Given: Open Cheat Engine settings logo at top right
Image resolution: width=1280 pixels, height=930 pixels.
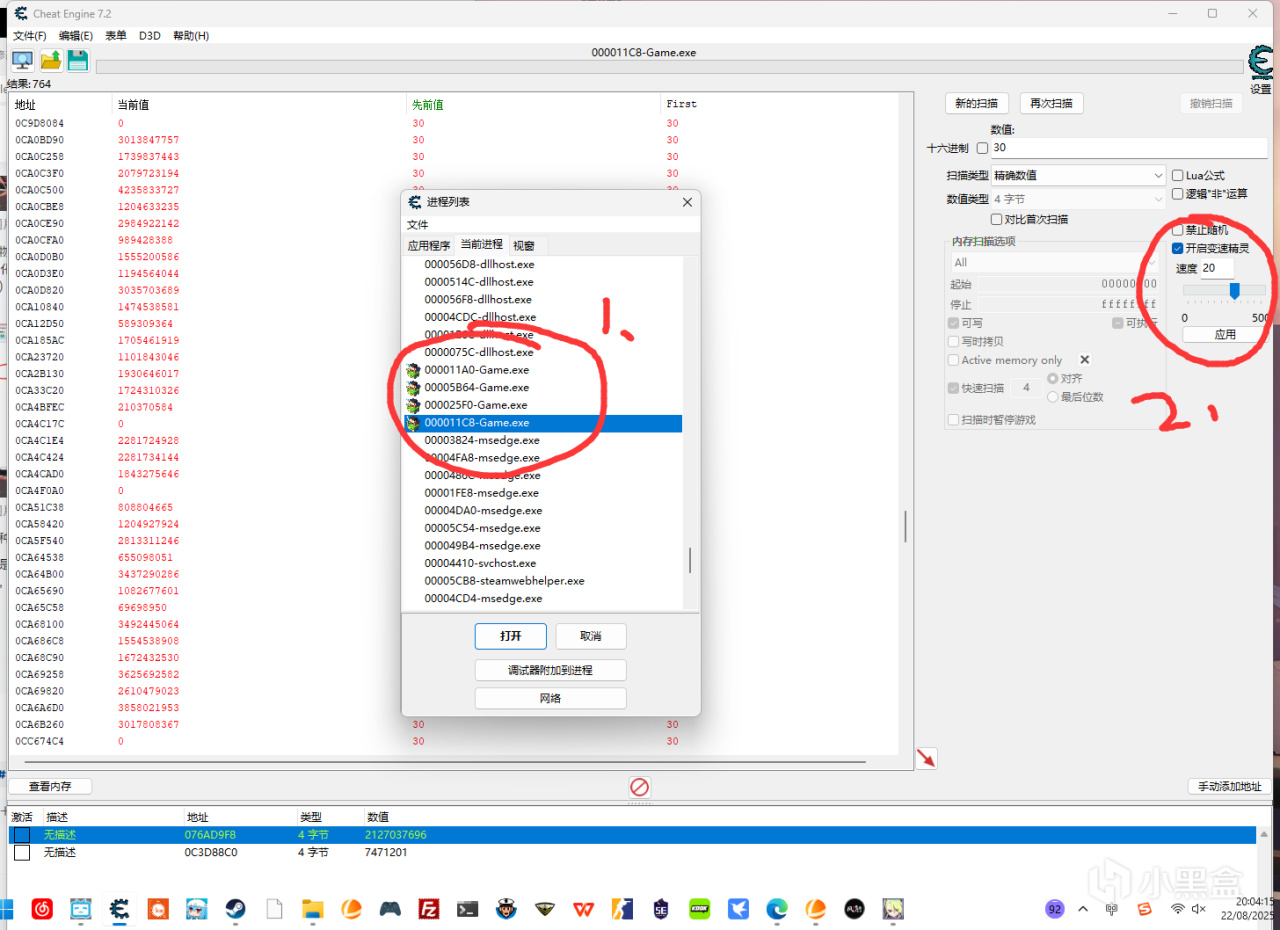Looking at the screenshot, I should [x=1260, y=60].
